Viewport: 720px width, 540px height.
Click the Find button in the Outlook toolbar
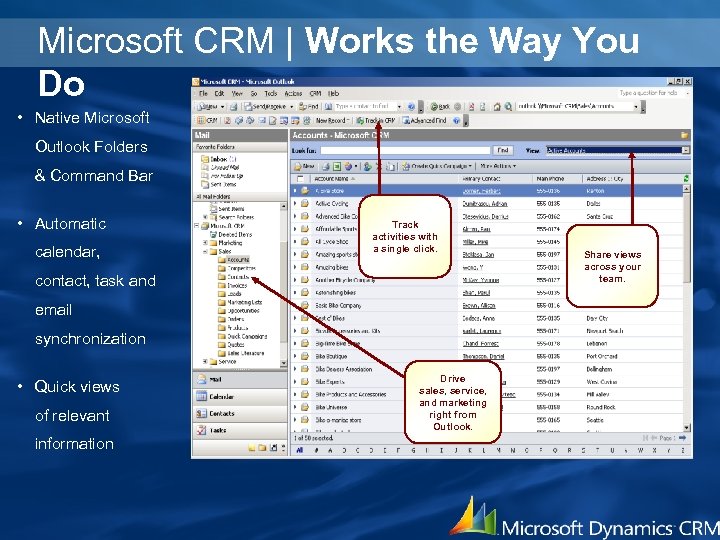click(x=308, y=107)
